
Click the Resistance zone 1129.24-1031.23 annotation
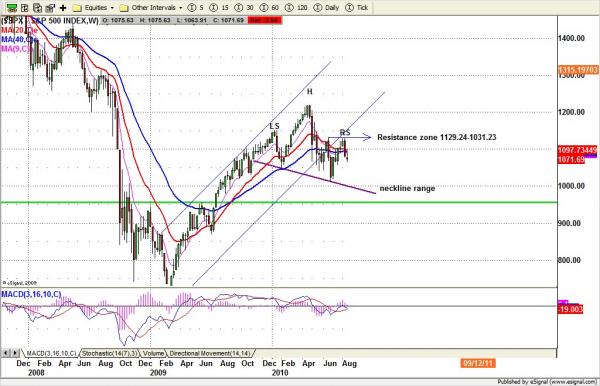coord(437,137)
